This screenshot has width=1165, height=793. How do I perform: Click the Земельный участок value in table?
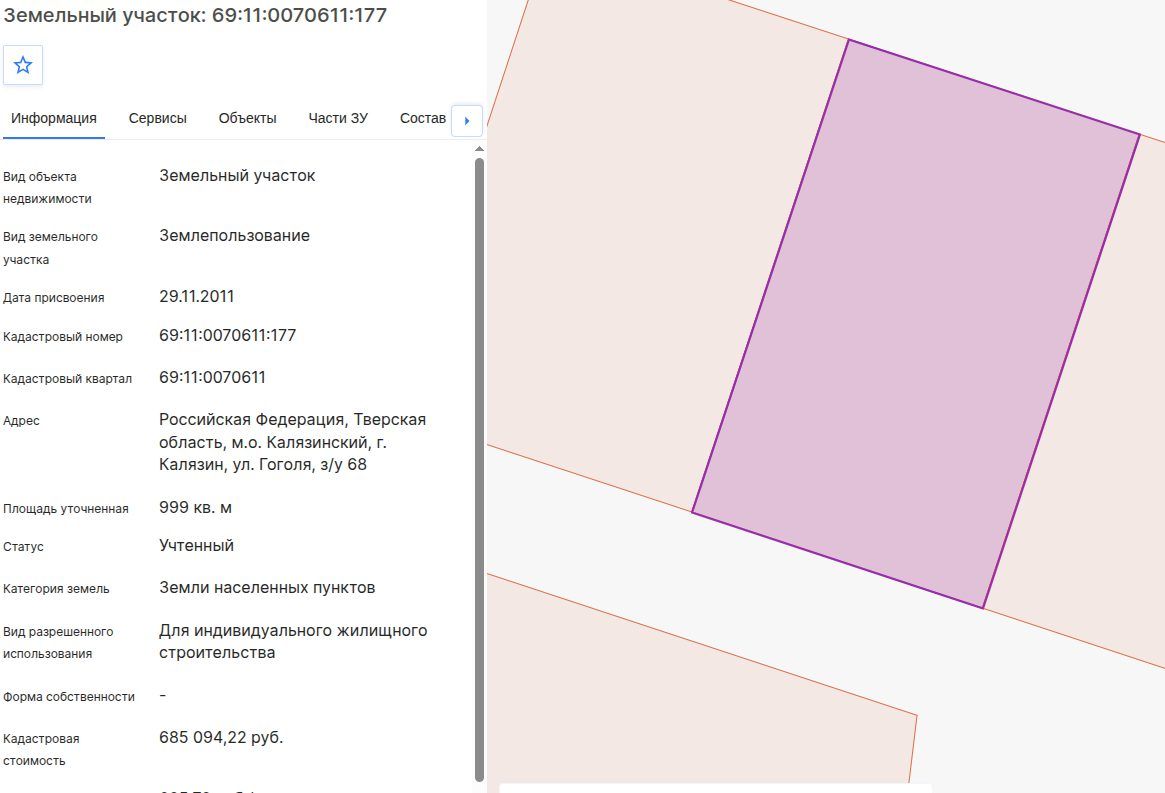click(x=237, y=175)
